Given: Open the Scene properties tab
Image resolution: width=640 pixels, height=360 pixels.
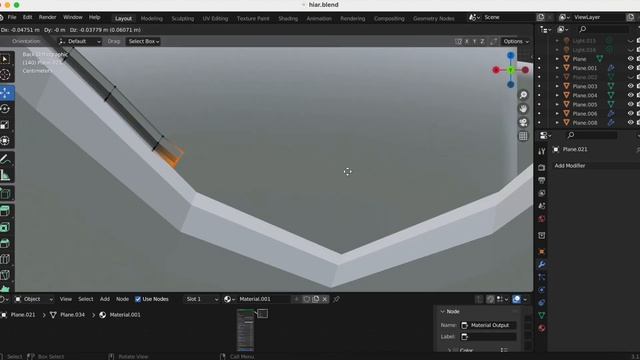Looking at the screenshot, I should coord(542,206).
